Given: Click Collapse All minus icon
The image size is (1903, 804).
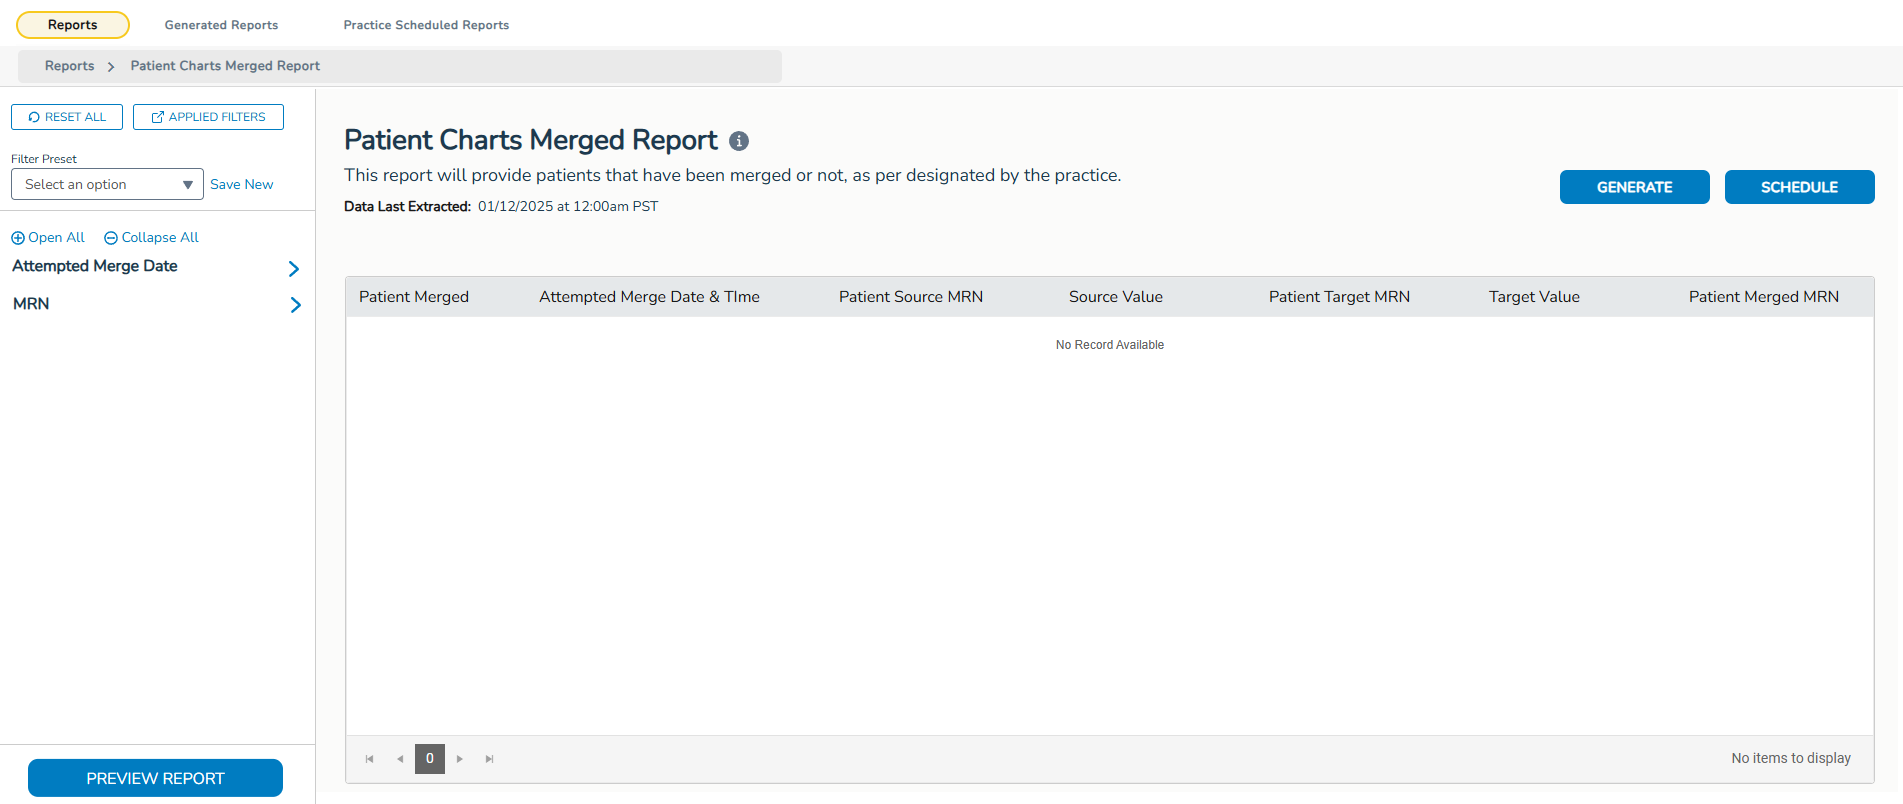Looking at the screenshot, I should tap(111, 238).
